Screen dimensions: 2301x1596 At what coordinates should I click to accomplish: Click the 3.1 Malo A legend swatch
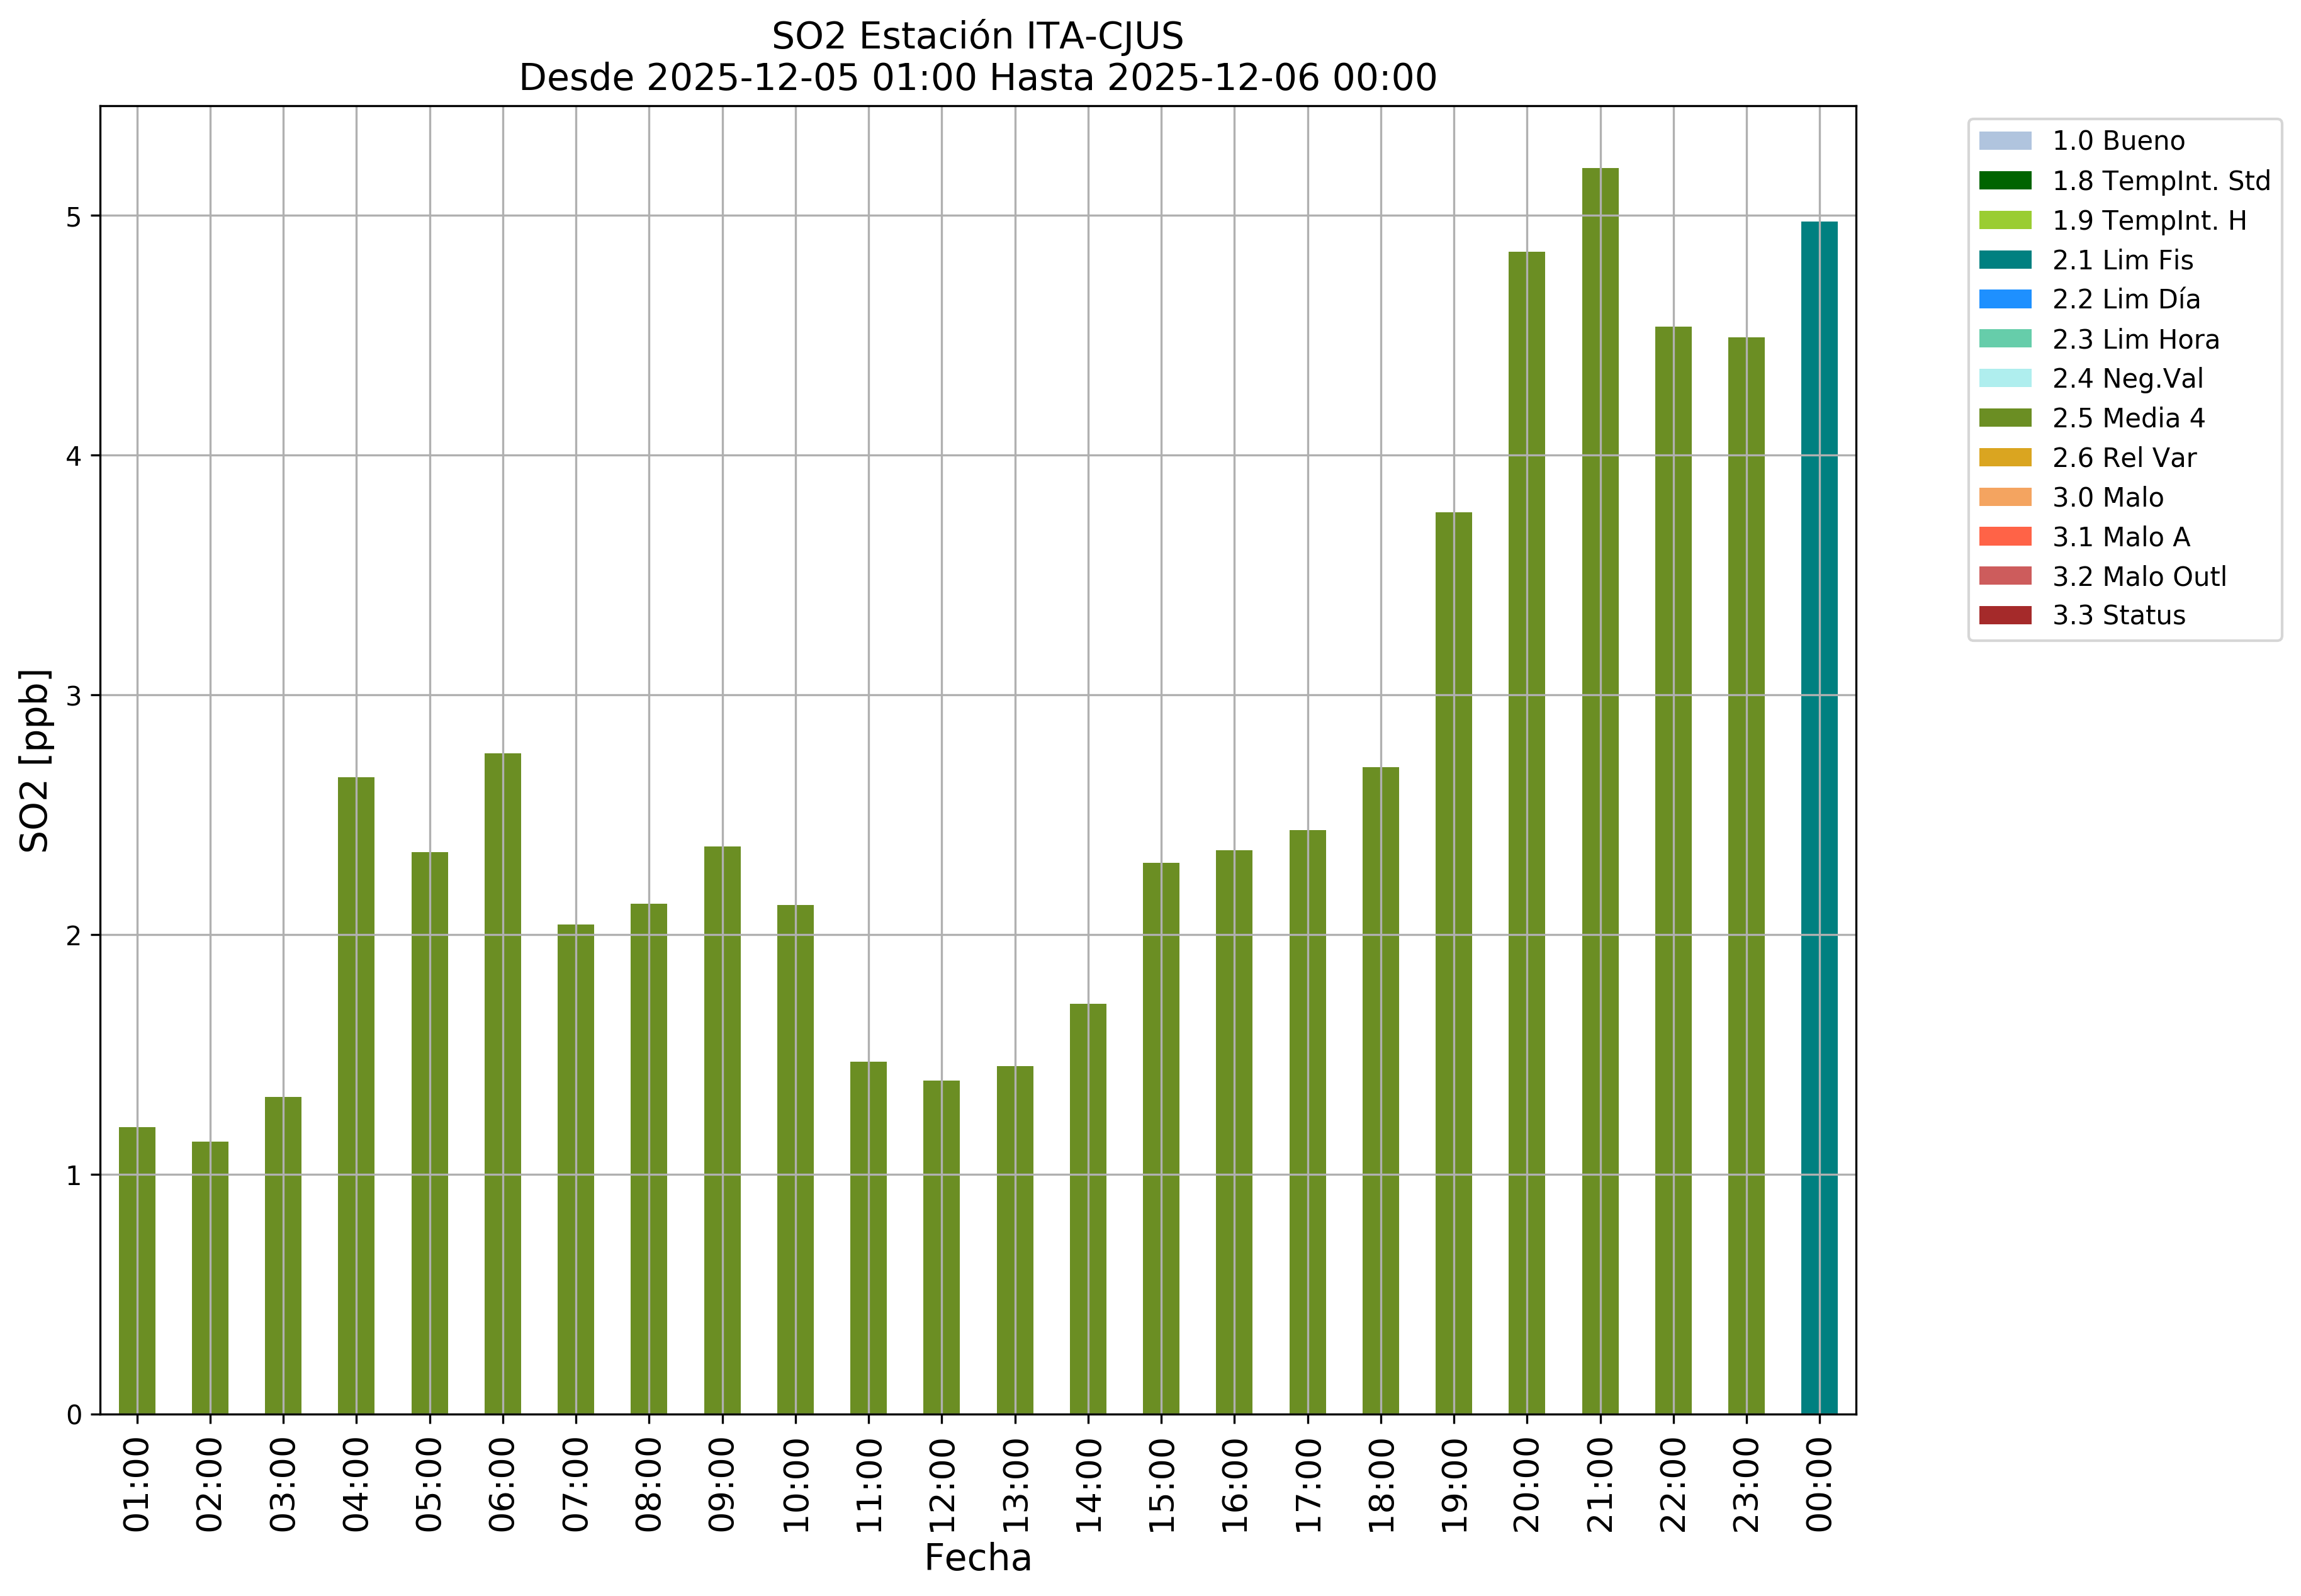(2004, 537)
